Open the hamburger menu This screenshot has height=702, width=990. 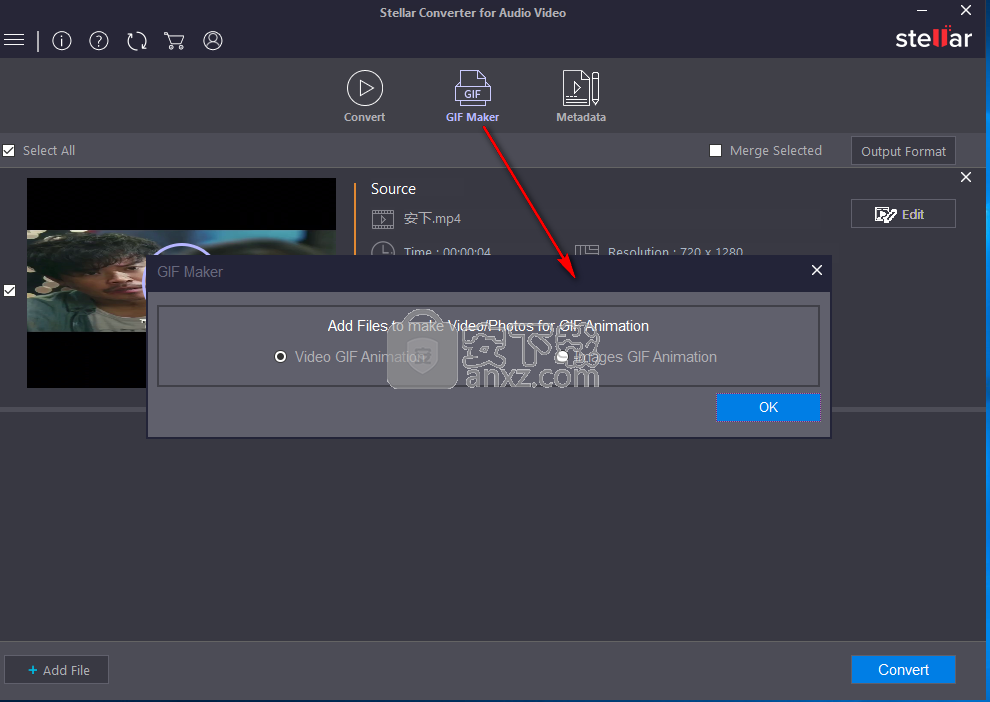[14, 40]
